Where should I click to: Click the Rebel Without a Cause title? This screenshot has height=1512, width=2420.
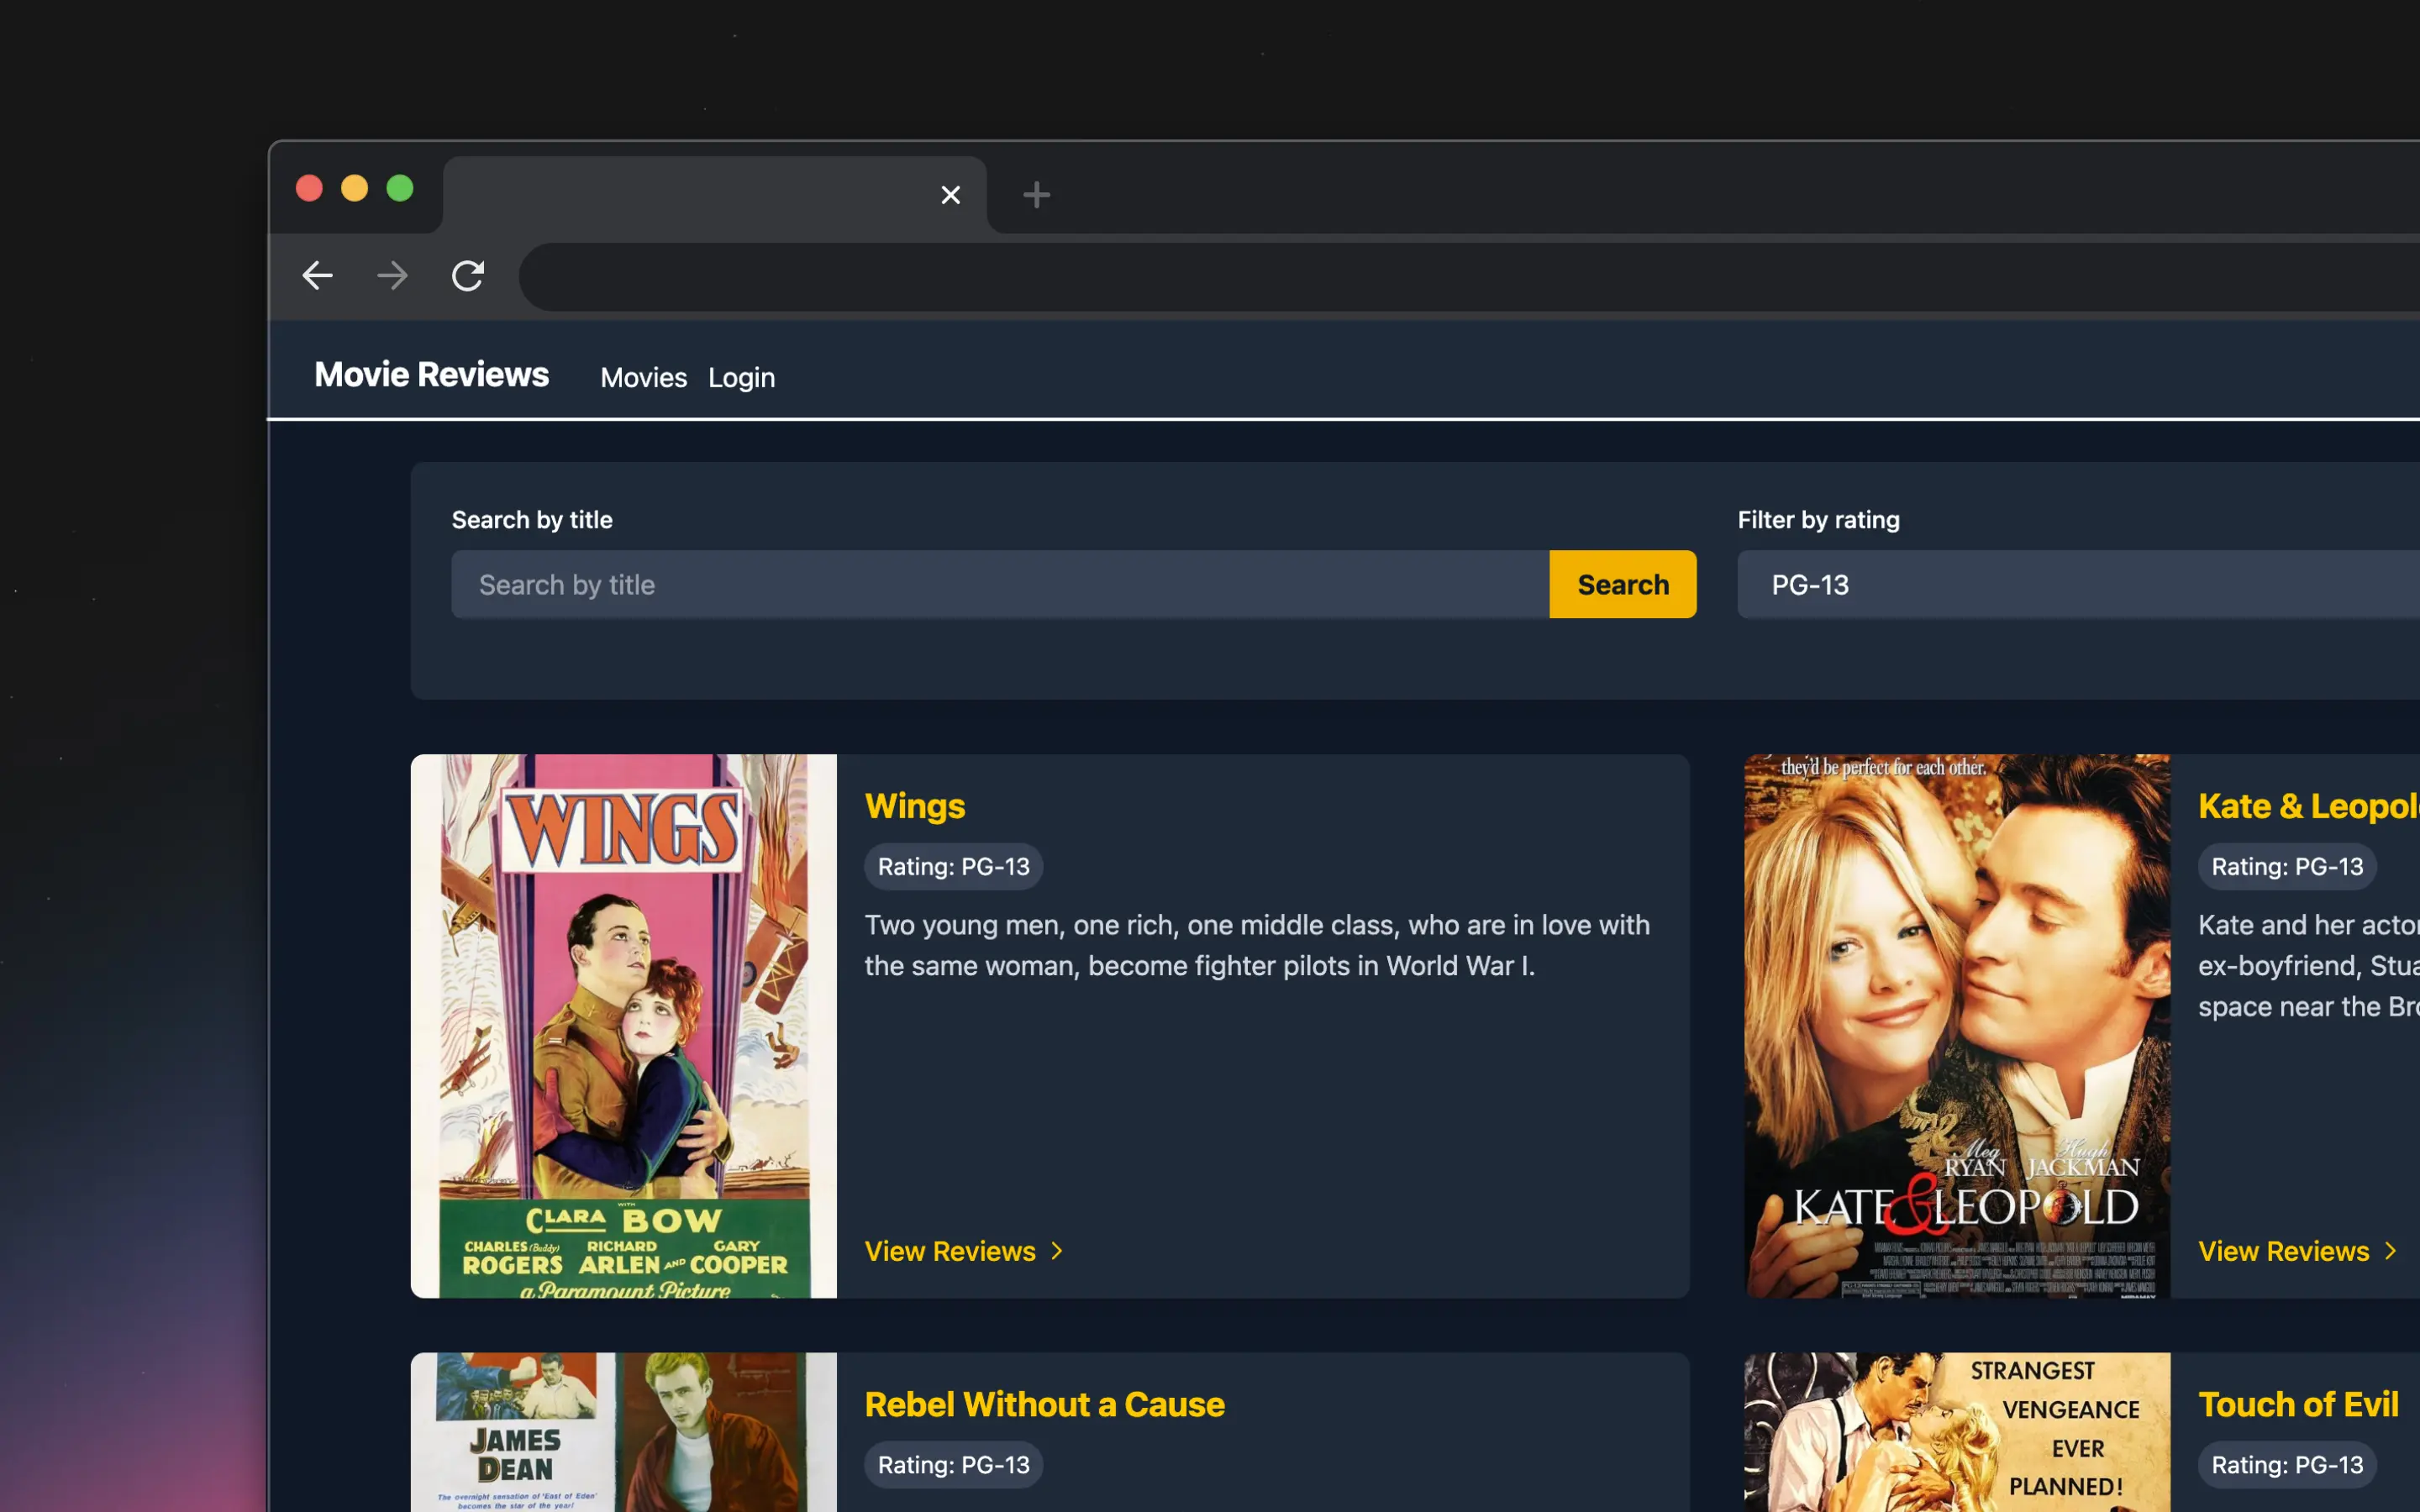coord(1044,1404)
